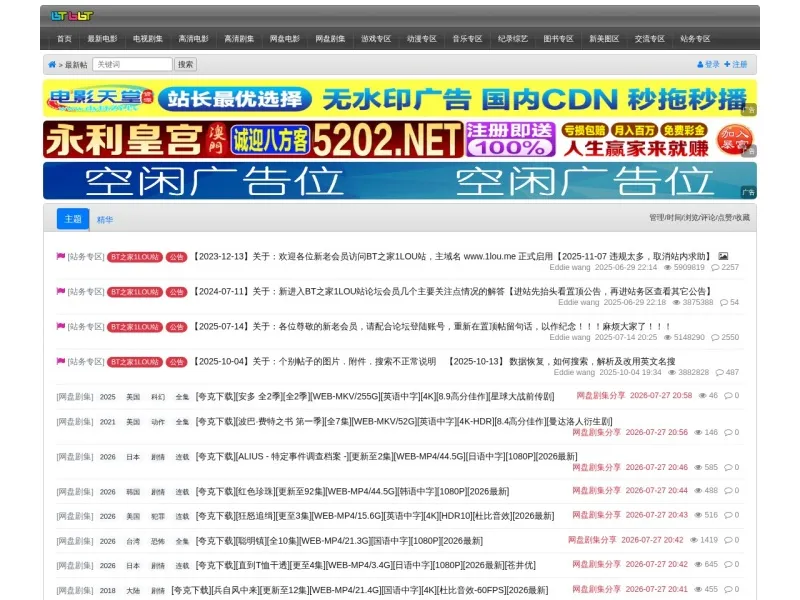Click the 台湾 tag on the 聪明镇 row
800x600 pixels.
(x=133, y=541)
